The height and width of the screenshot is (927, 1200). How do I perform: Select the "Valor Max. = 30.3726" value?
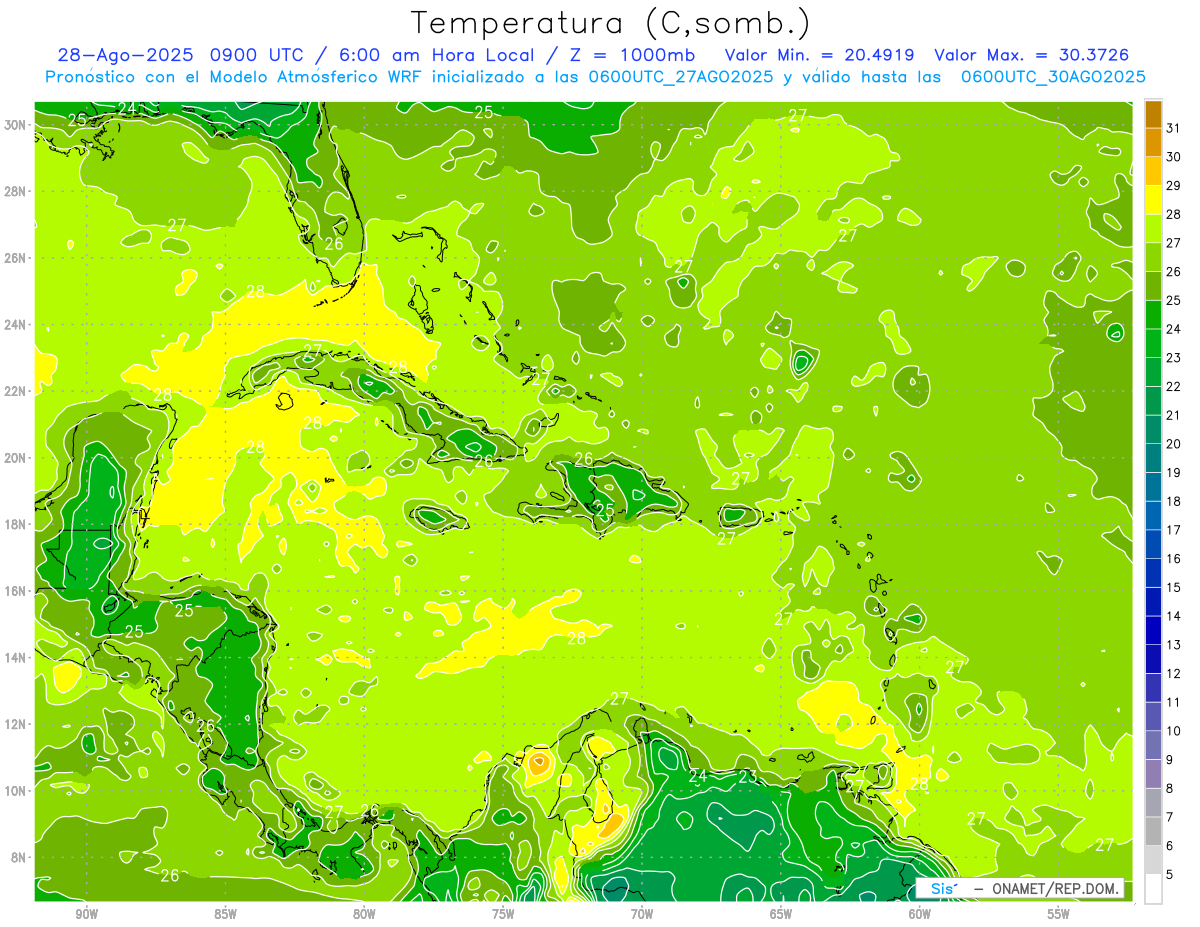[1031, 55]
